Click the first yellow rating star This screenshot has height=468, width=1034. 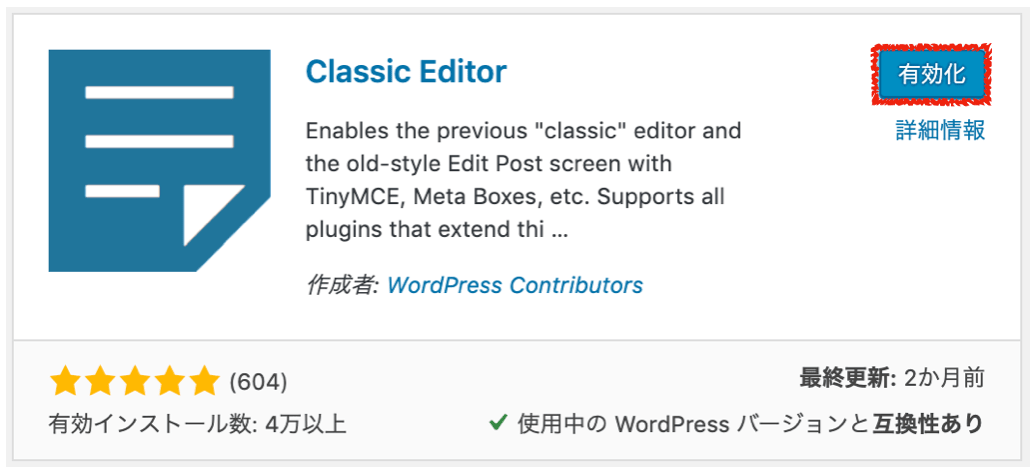[65, 381]
